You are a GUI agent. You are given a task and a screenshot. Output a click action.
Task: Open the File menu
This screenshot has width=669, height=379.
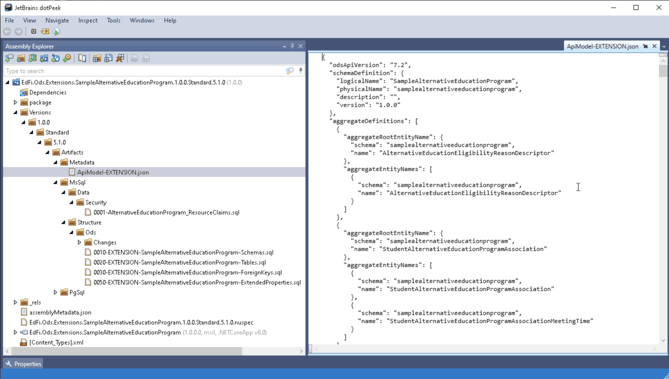tap(9, 20)
